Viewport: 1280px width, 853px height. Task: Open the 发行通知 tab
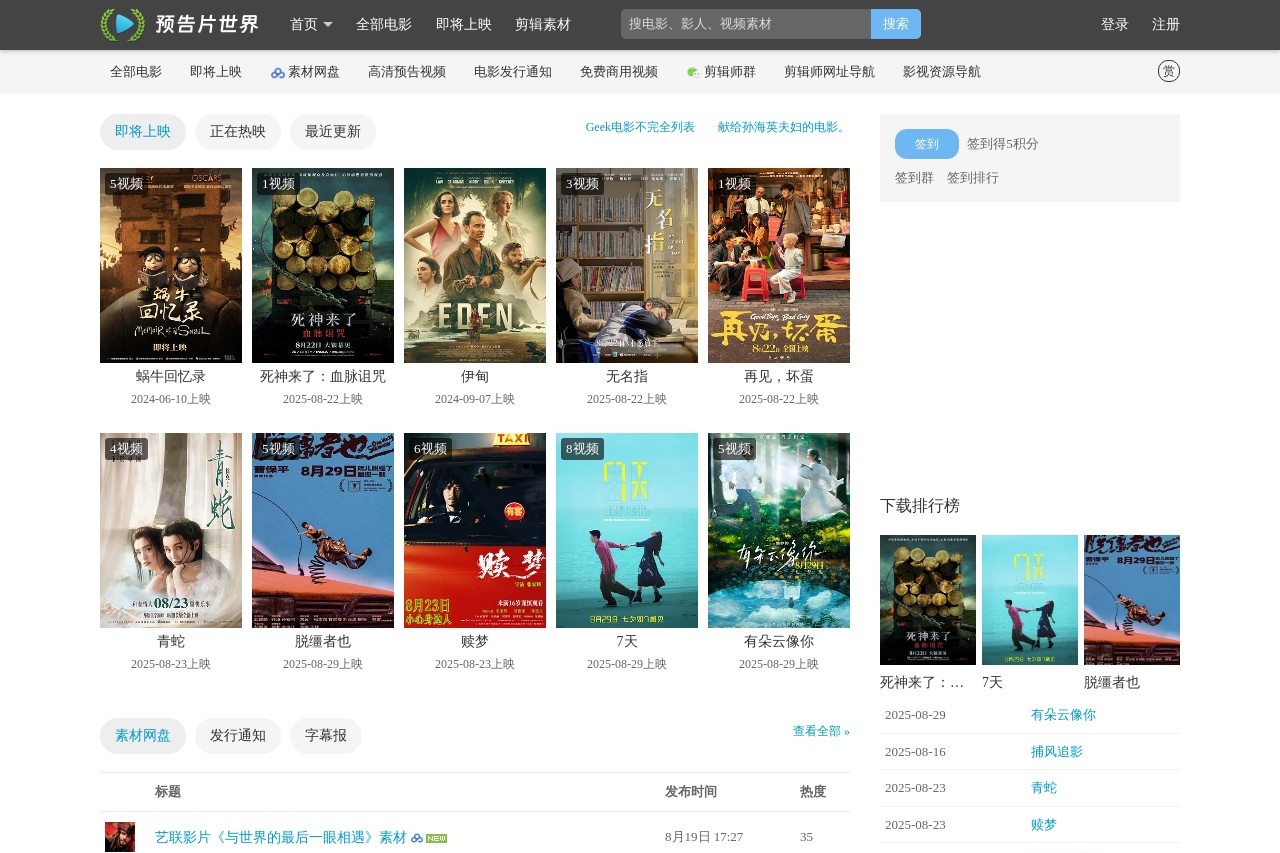coord(238,736)
